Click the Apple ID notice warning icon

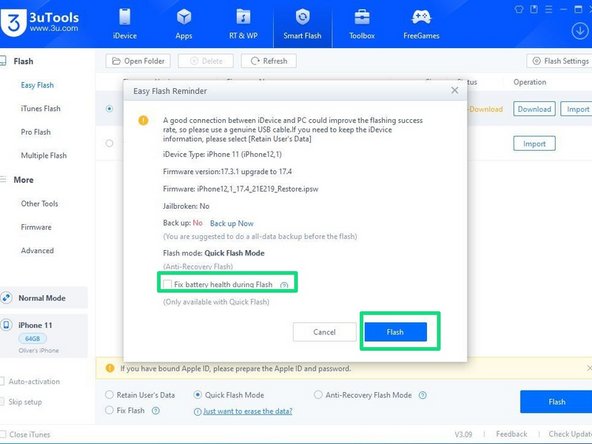[x=110, y=368]
